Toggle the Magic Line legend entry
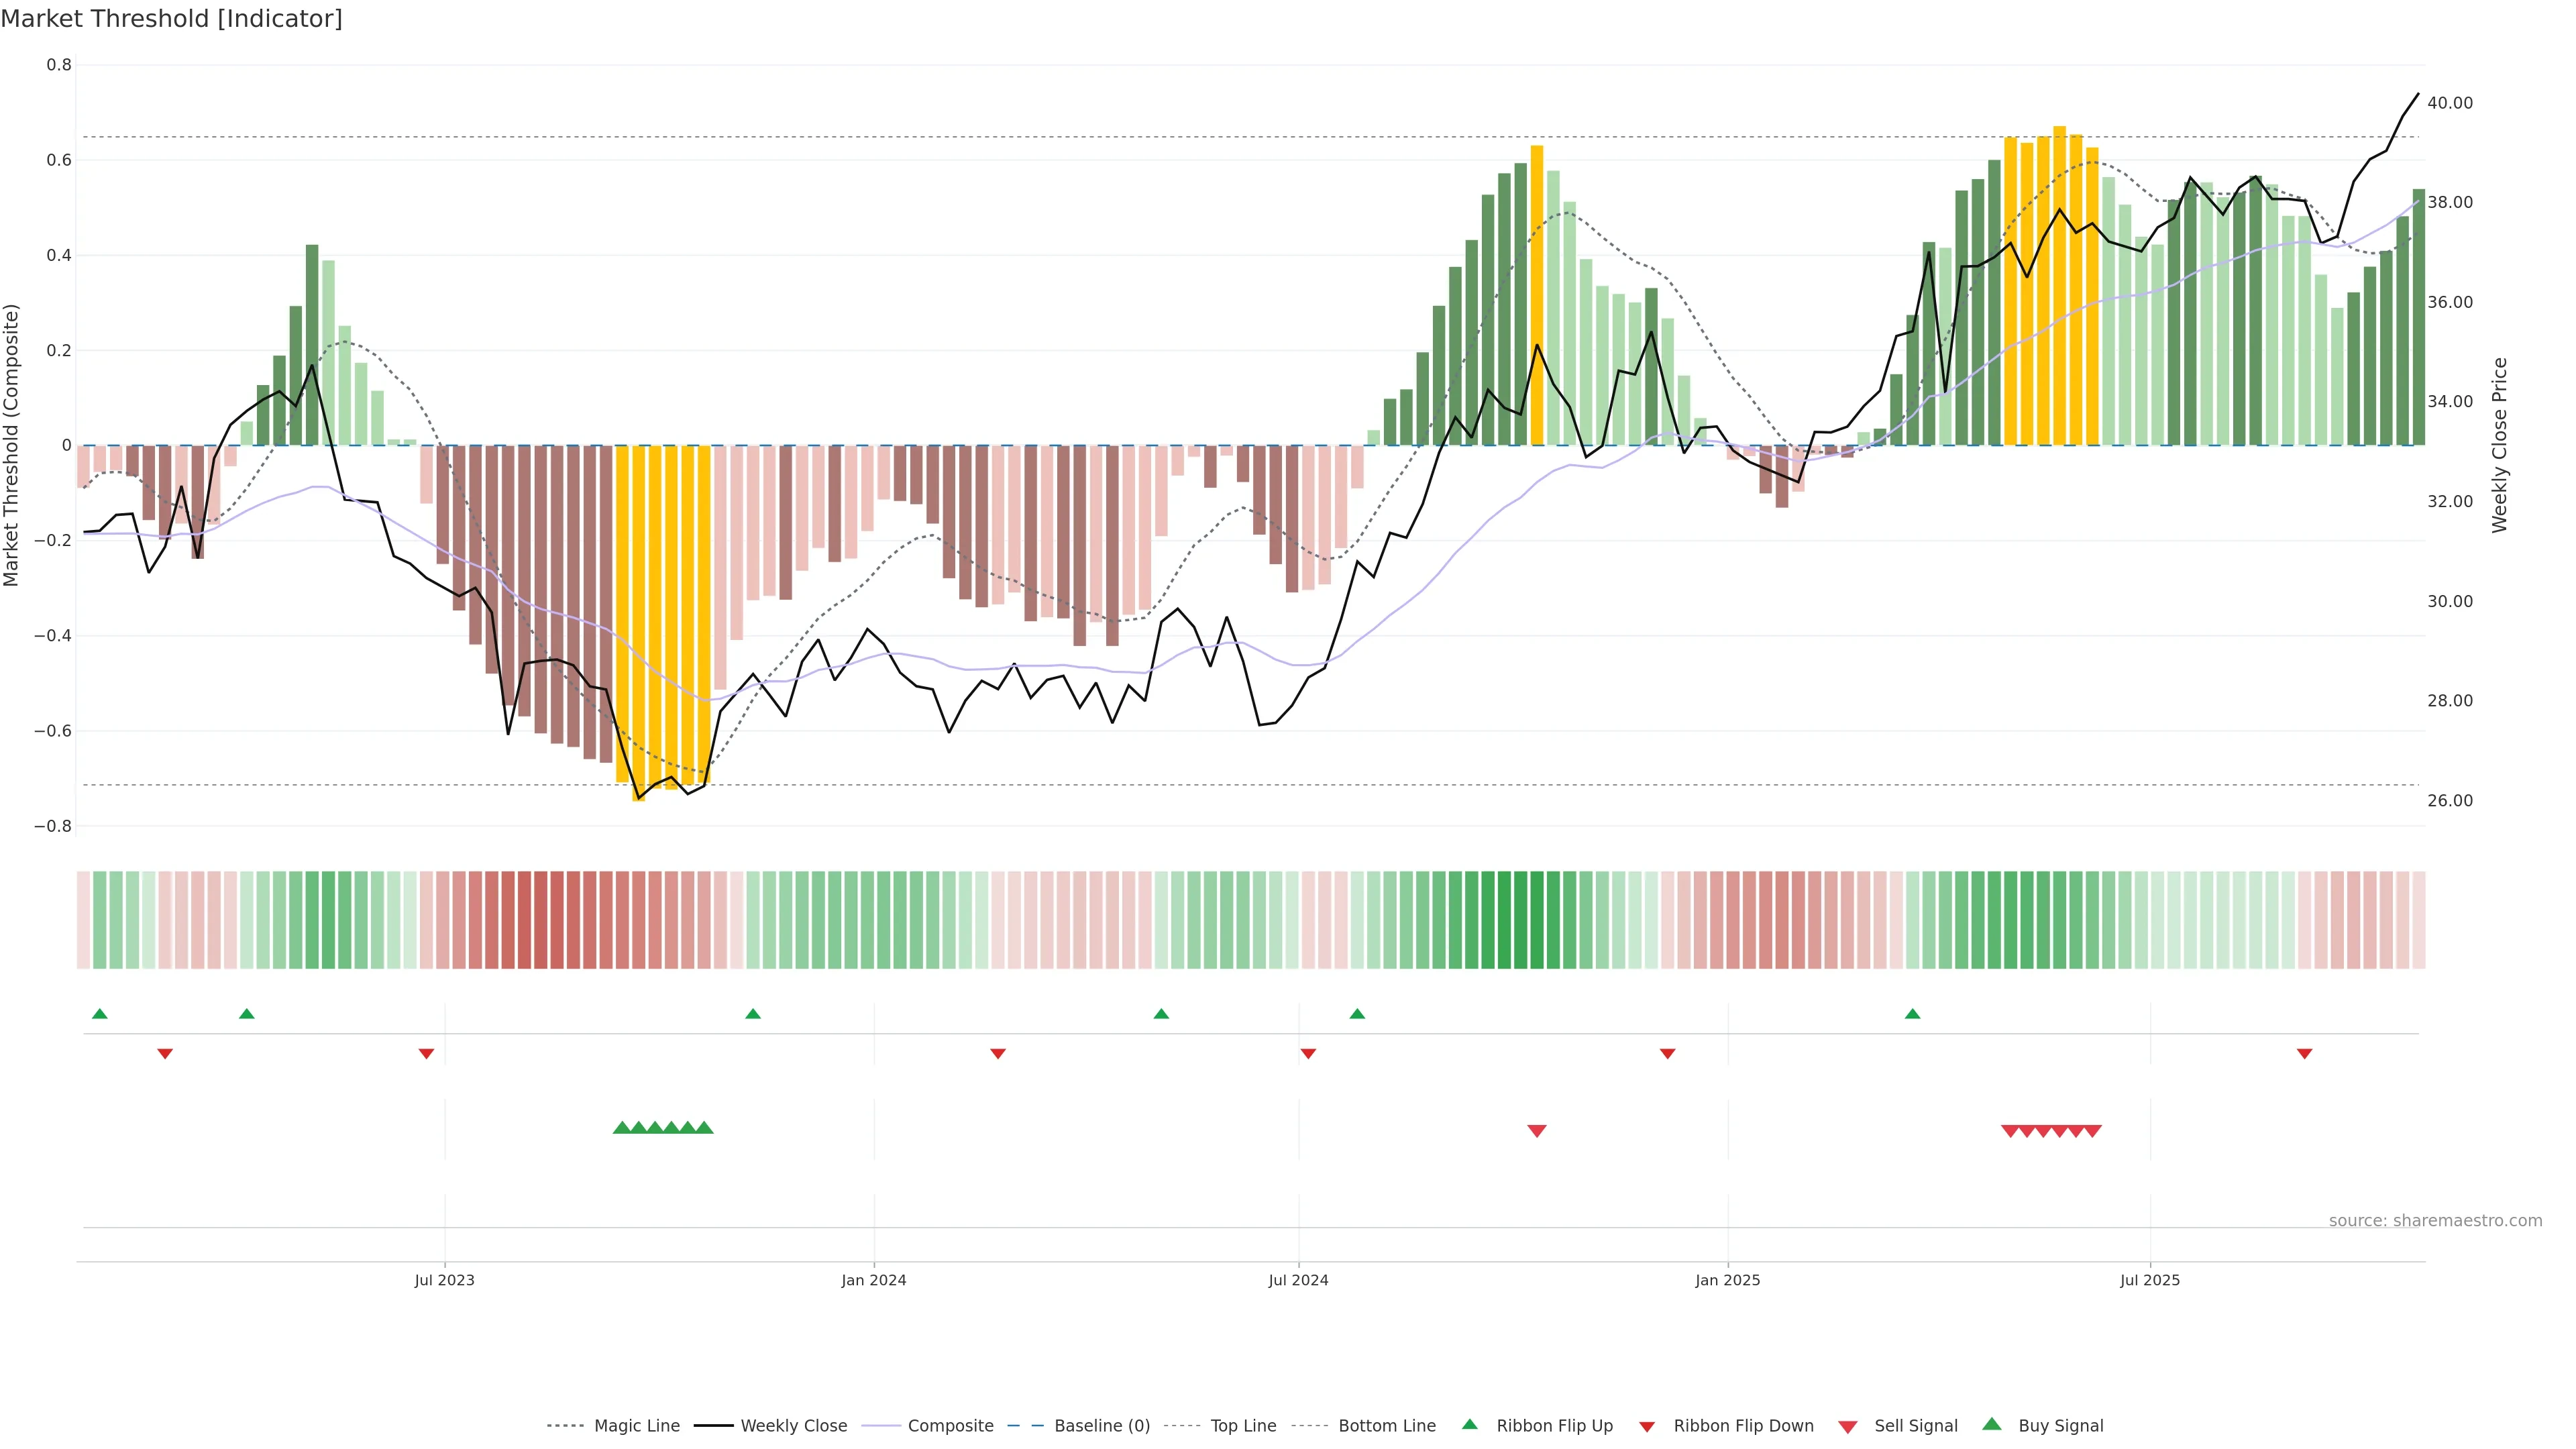This screenshot has height=1449, width=2576. tap(636, 1426)
